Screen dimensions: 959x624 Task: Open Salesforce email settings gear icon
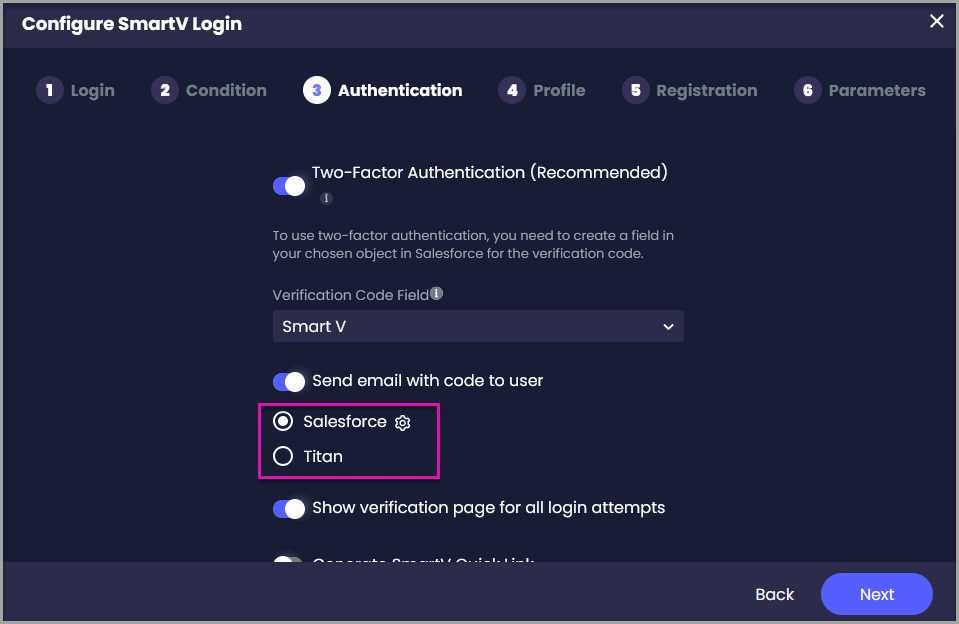pyautogui.click(x=402, y=423)
